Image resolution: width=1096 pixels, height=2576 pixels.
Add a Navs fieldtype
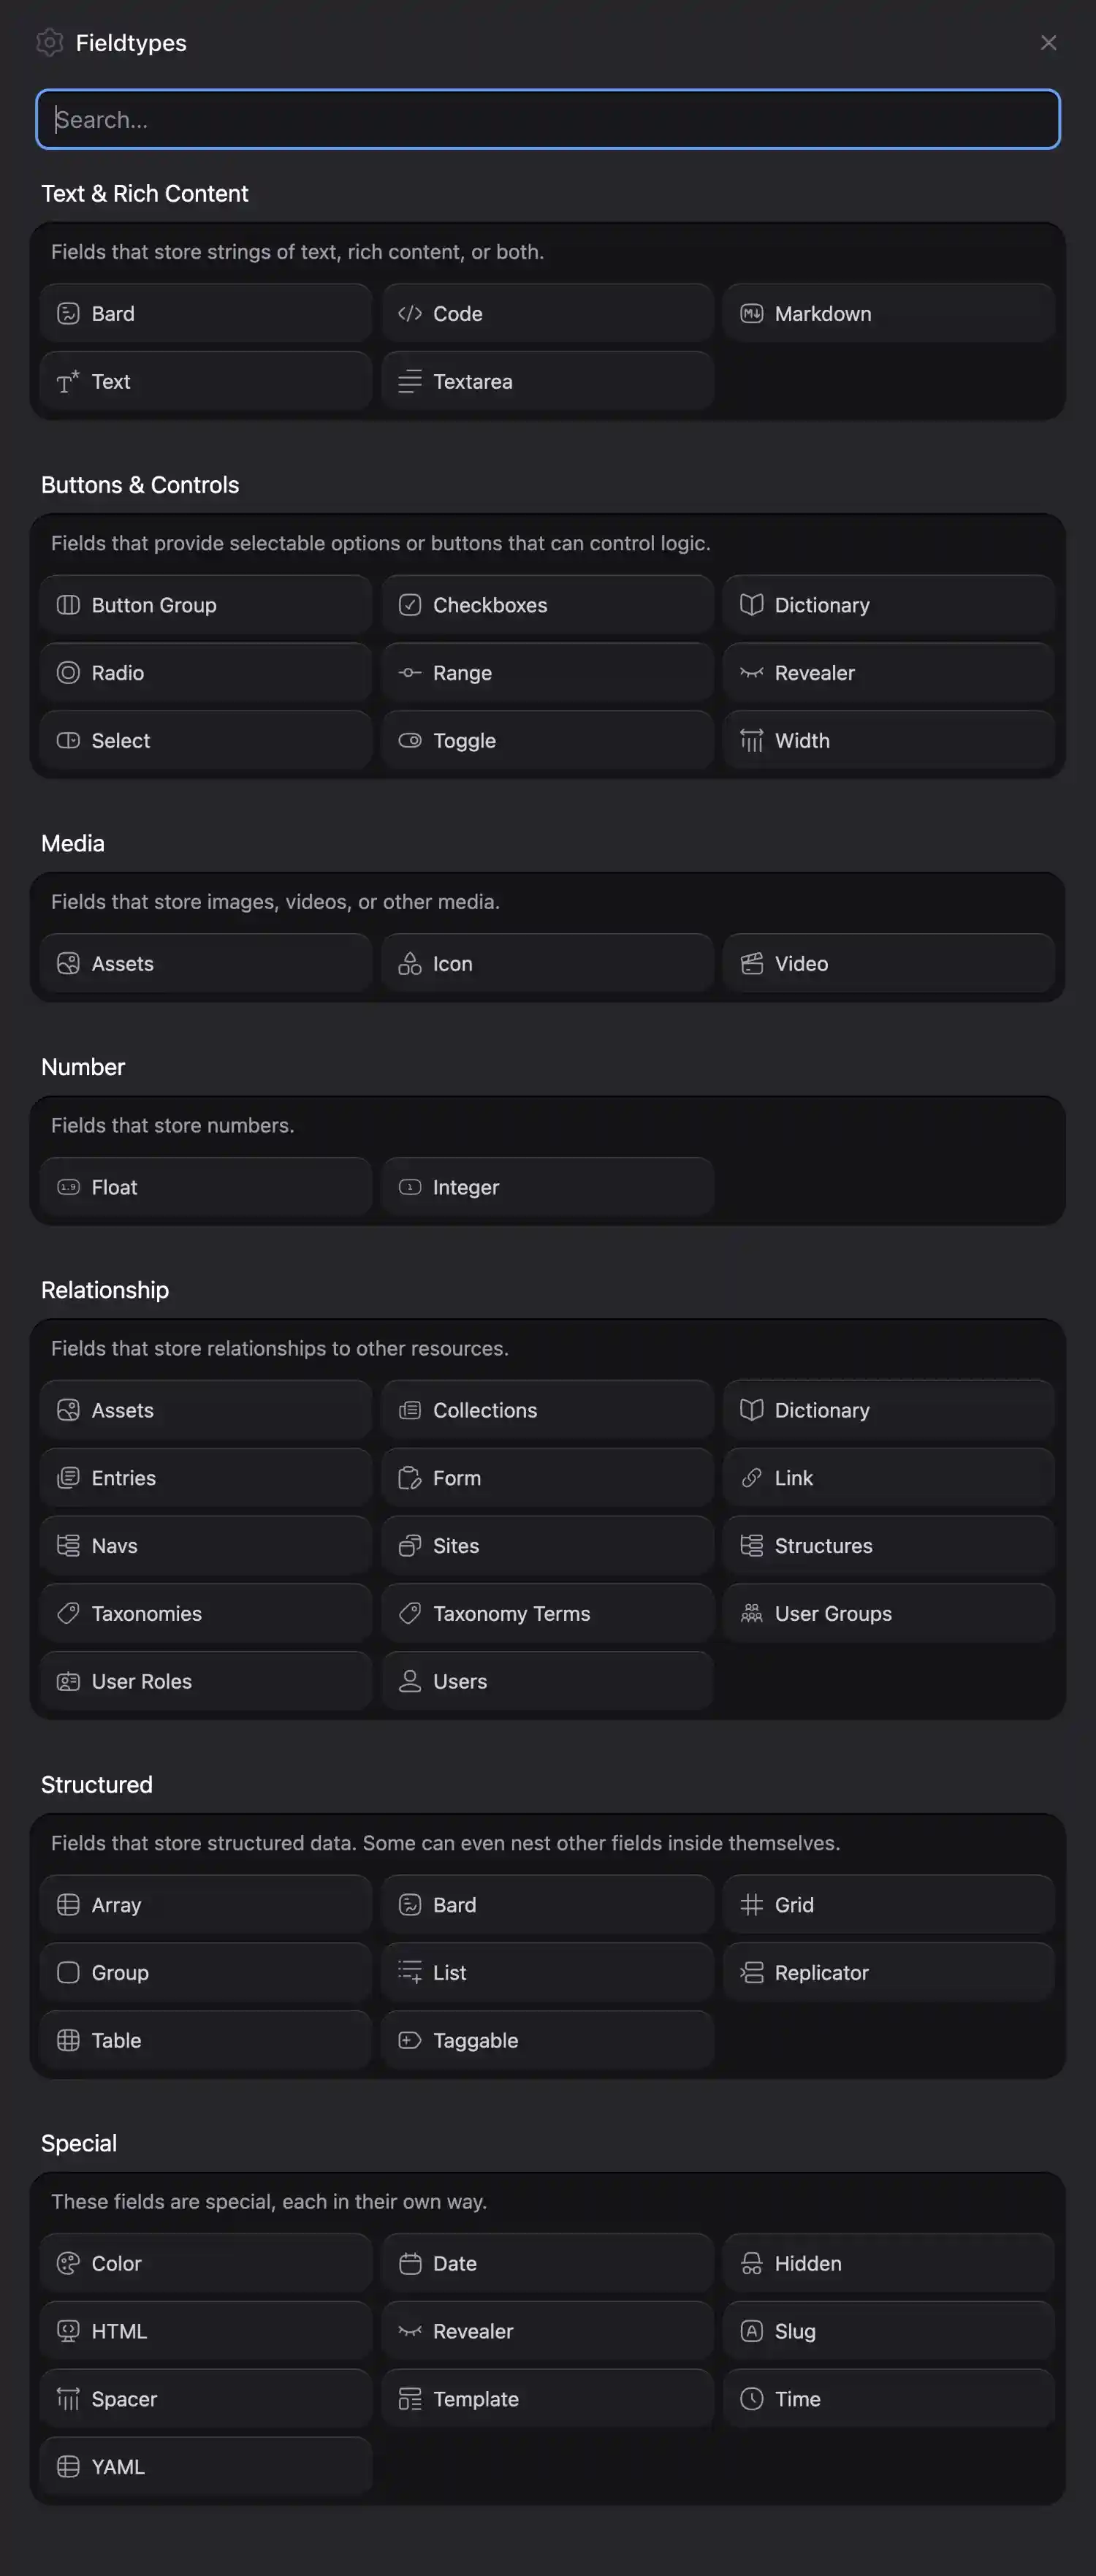pos(206,1546)
